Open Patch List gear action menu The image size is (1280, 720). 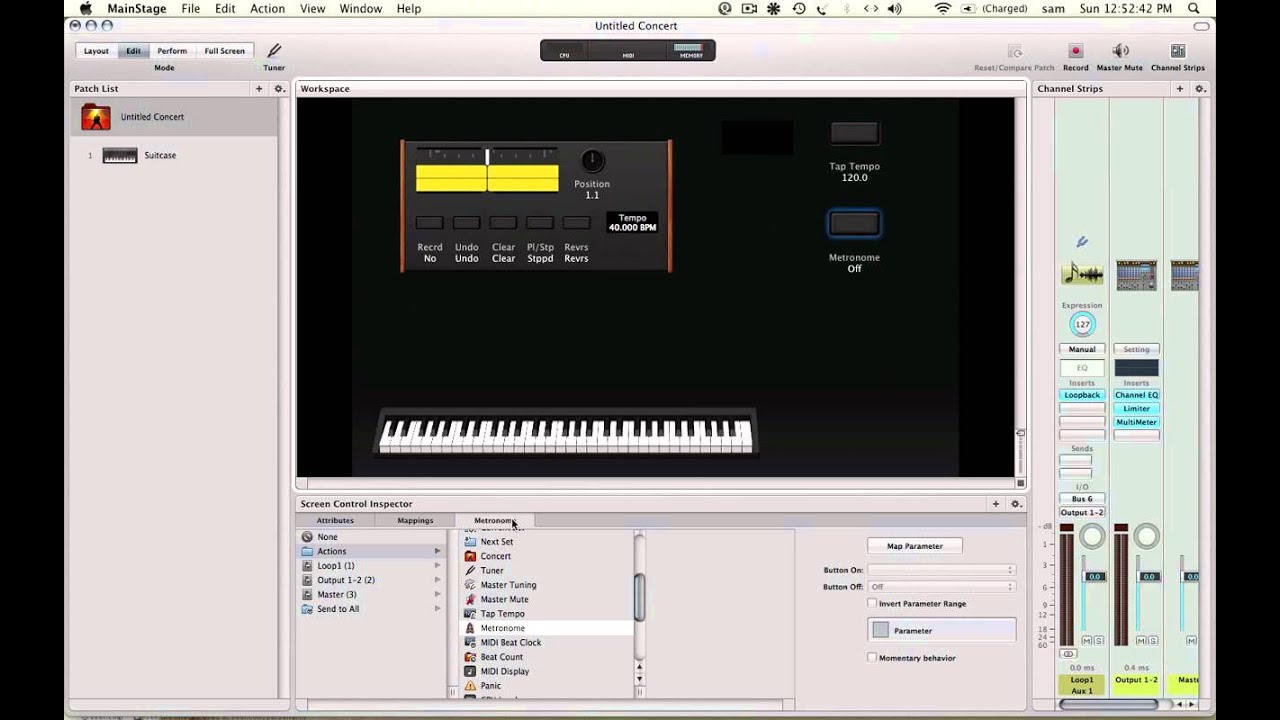tap(279, 89)
